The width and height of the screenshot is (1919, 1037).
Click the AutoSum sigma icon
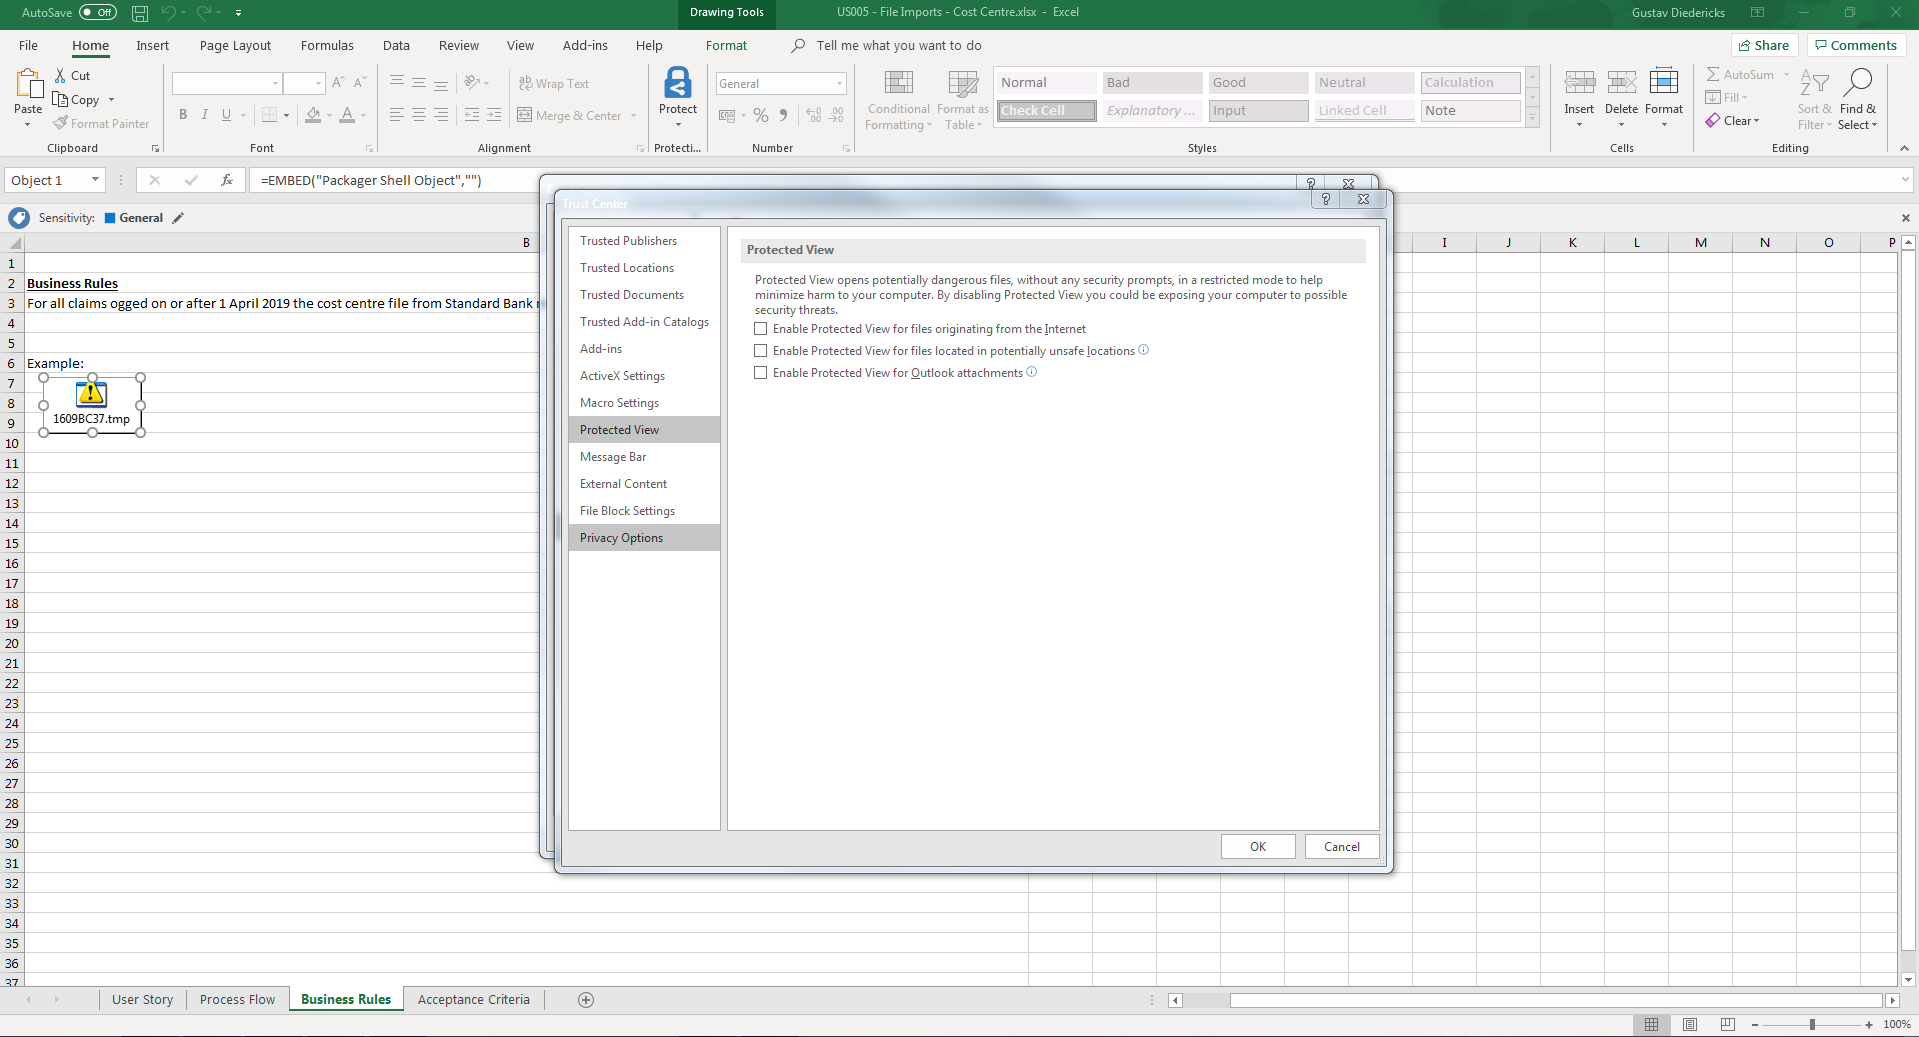tap(1713, 74)
